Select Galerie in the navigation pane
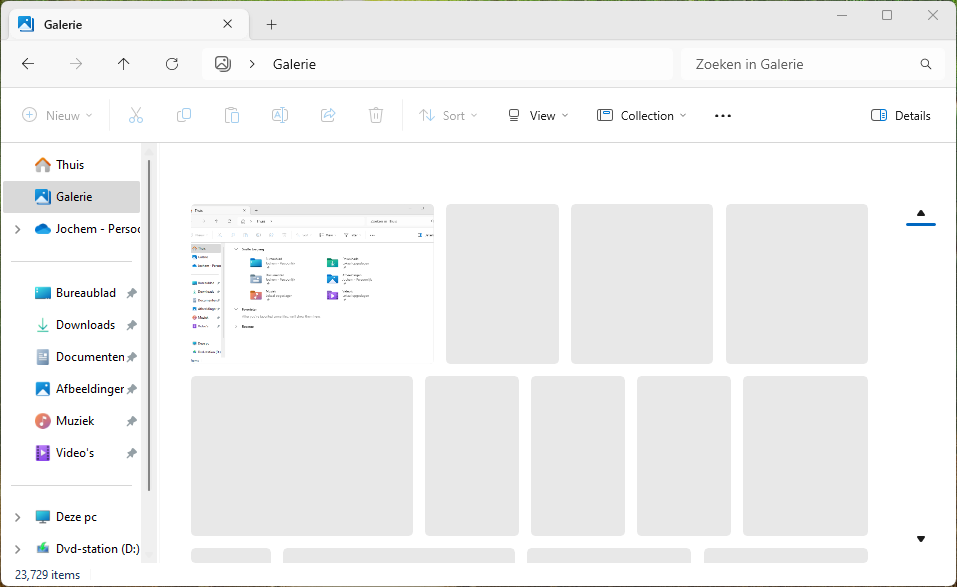This screenshot has height=587, width=957. 71,196
